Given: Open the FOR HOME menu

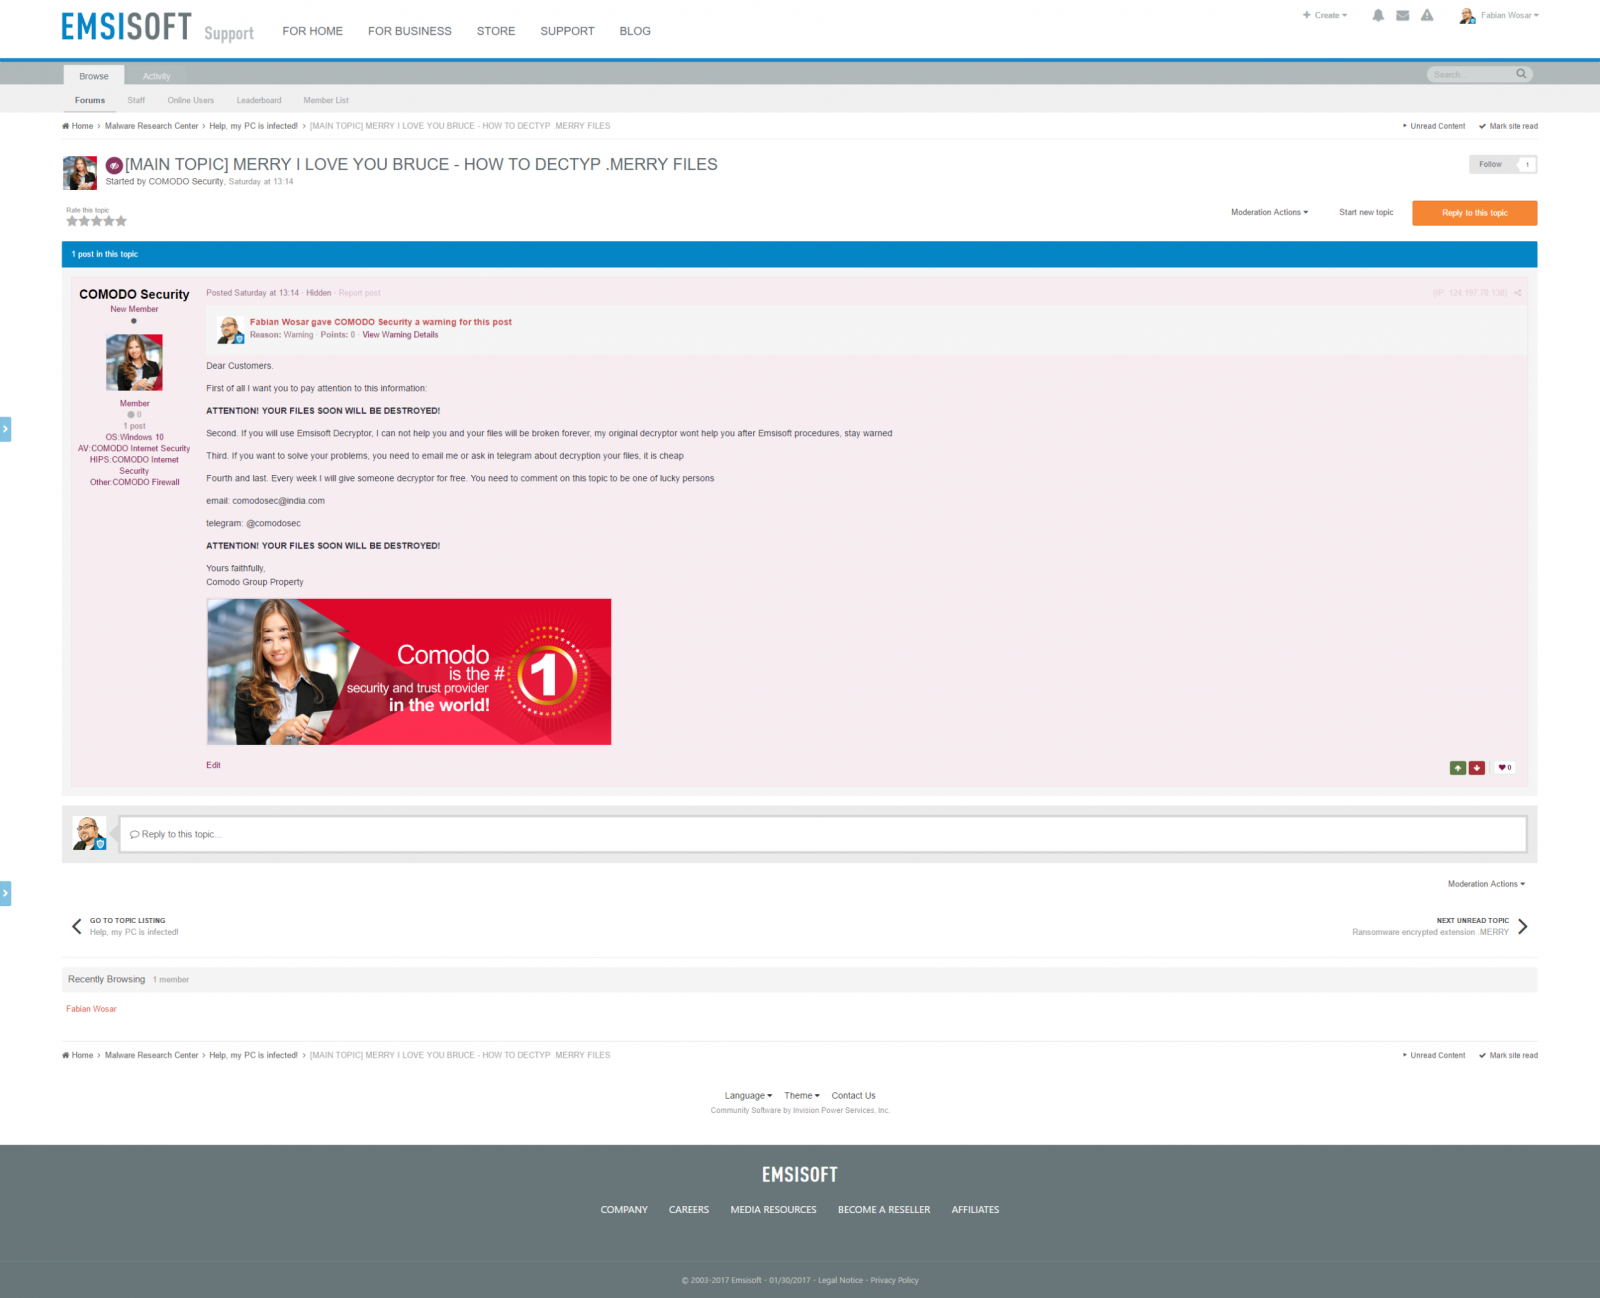Looking at the screenshot, I should point(313,31).
